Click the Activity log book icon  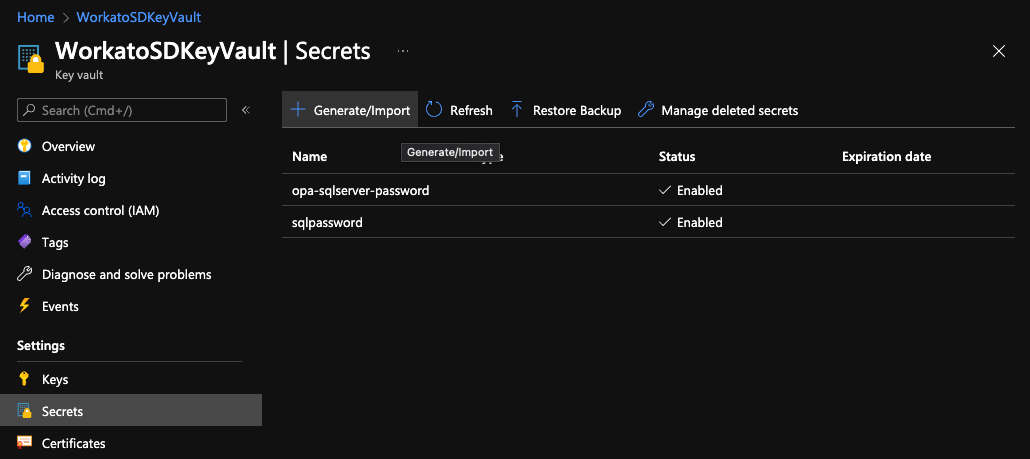24,178
